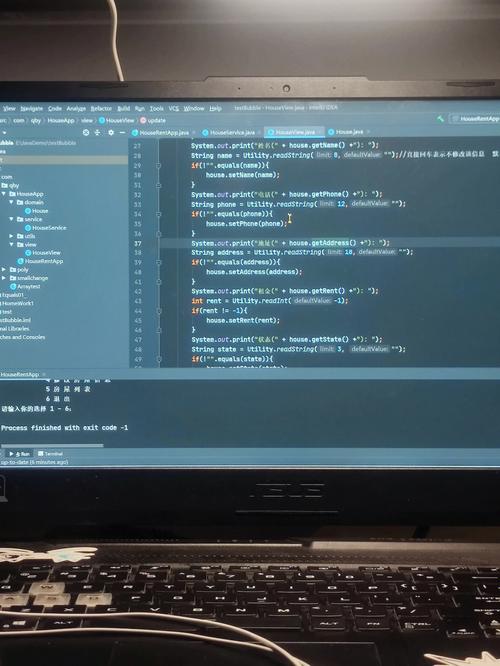
Task: Open the Window menu
Action: (194, 109)
